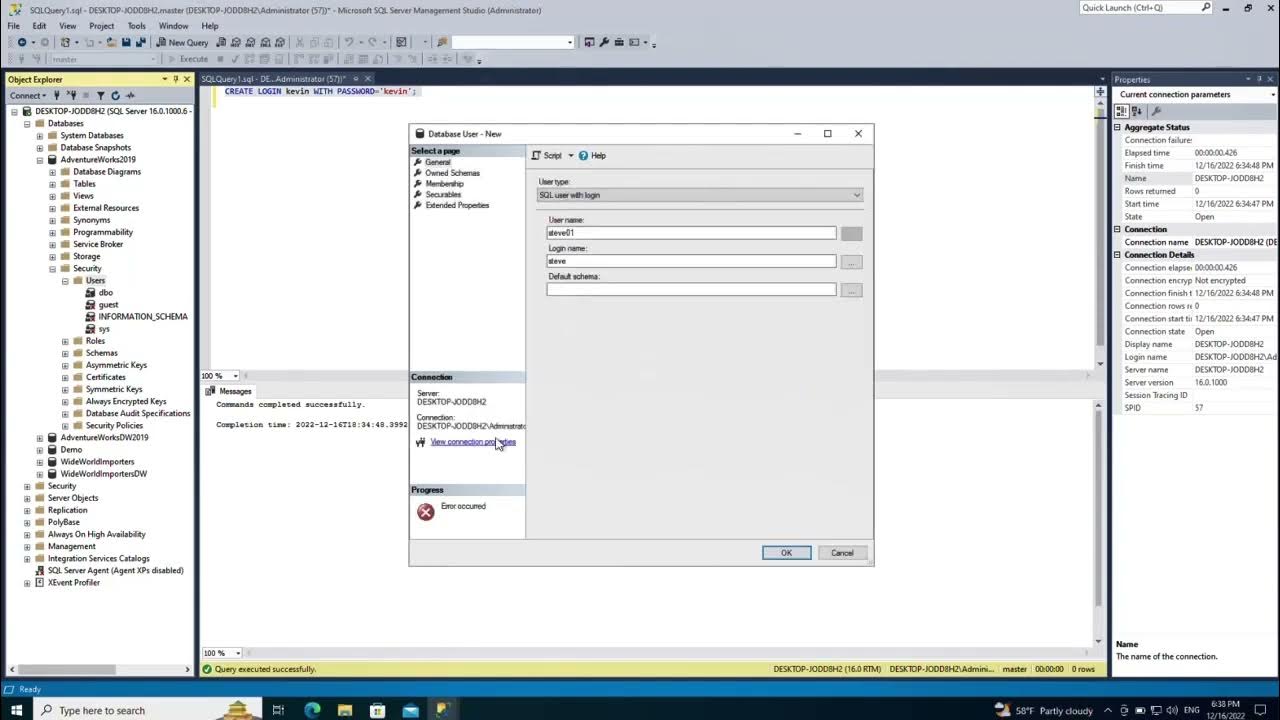Viewport: 1280px width, 720px height.
Task: Select AdventureWorksDW2019 database
Action: pyautogui.click(x=104, y=438)
